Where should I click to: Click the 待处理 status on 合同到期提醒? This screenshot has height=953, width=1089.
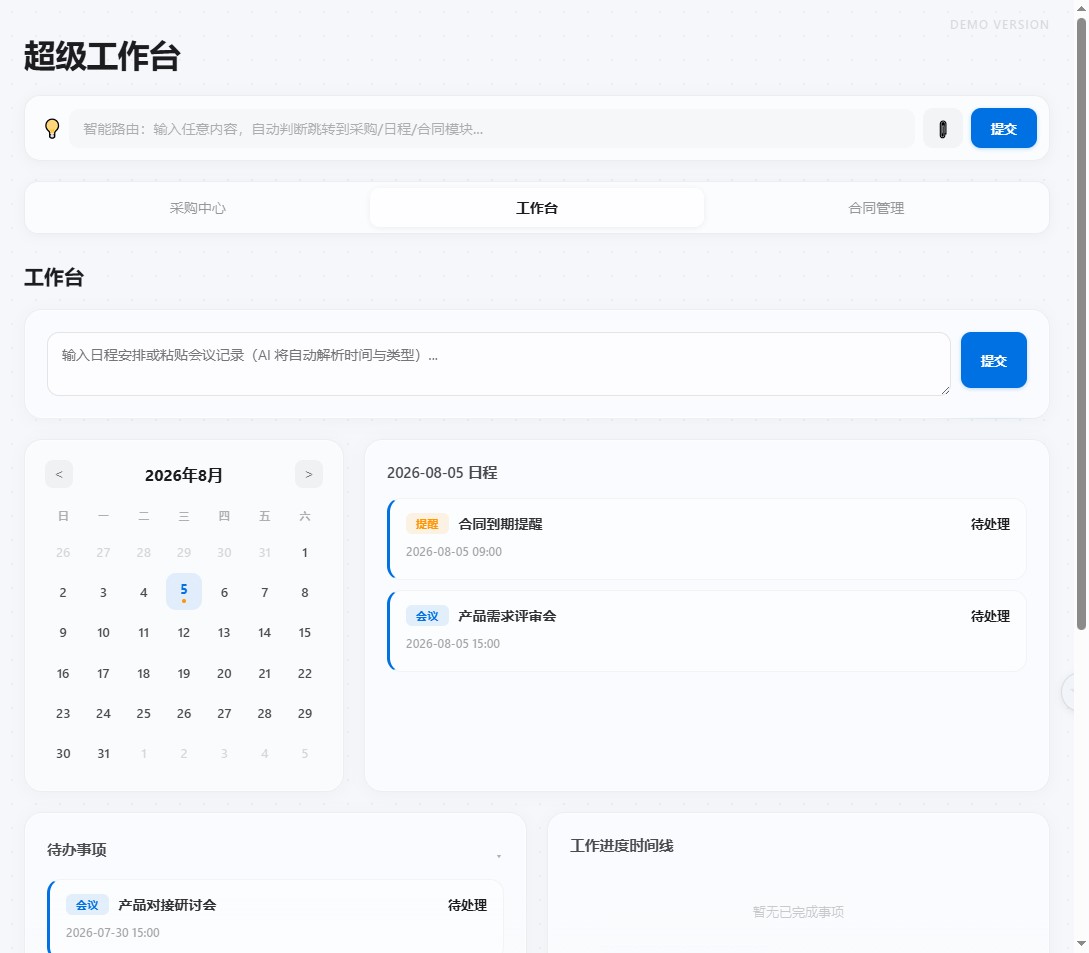[990, 524]
